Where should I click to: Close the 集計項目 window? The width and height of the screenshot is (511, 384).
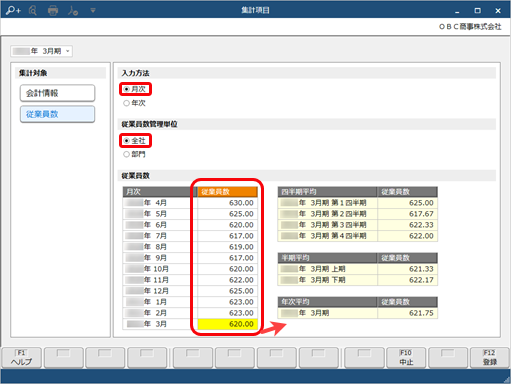[498, 11]
